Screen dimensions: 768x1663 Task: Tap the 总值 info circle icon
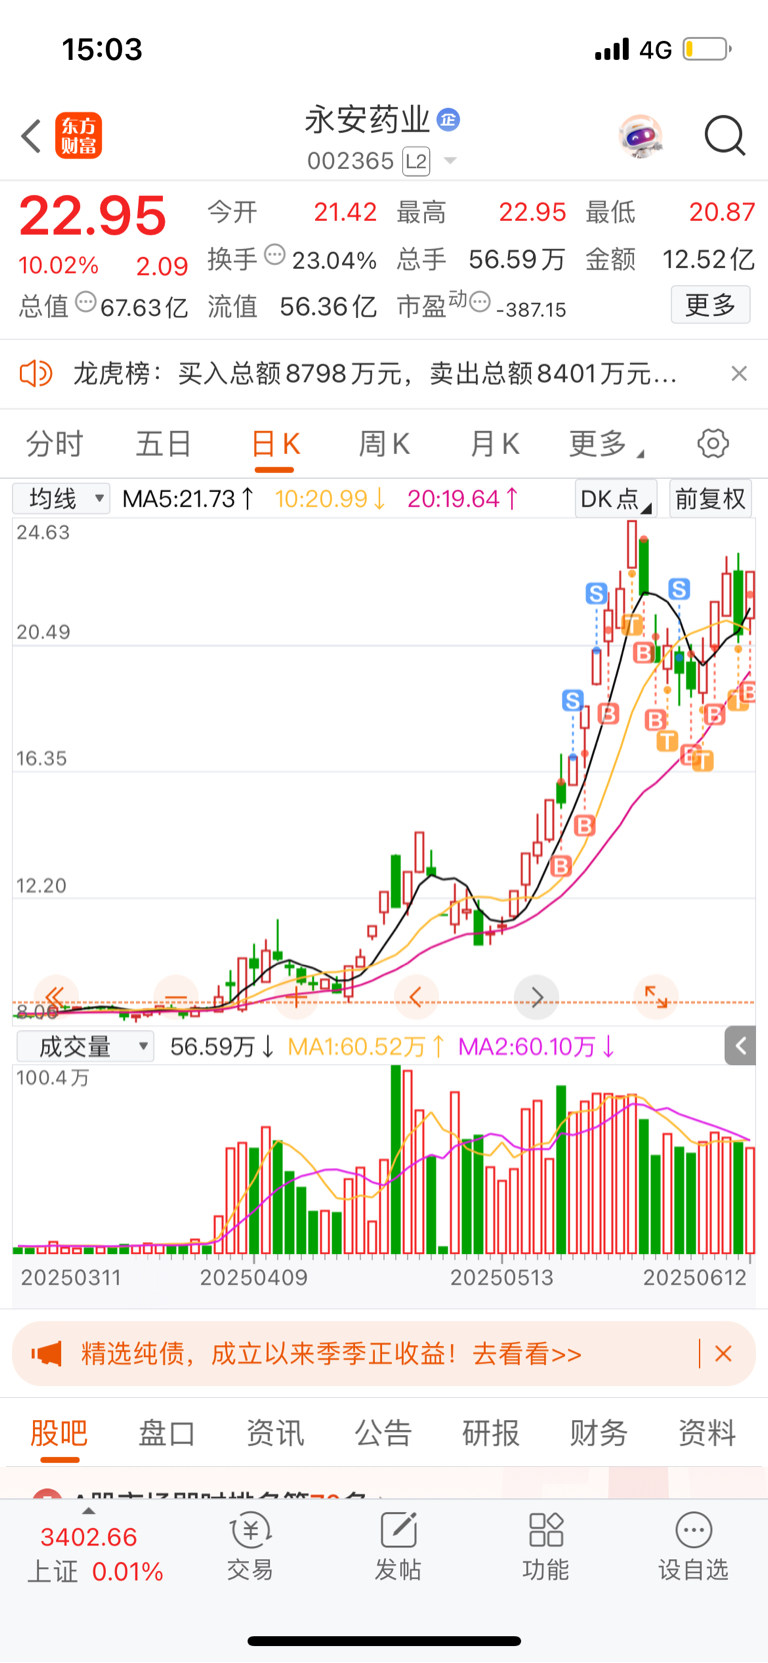pos(86,302)
